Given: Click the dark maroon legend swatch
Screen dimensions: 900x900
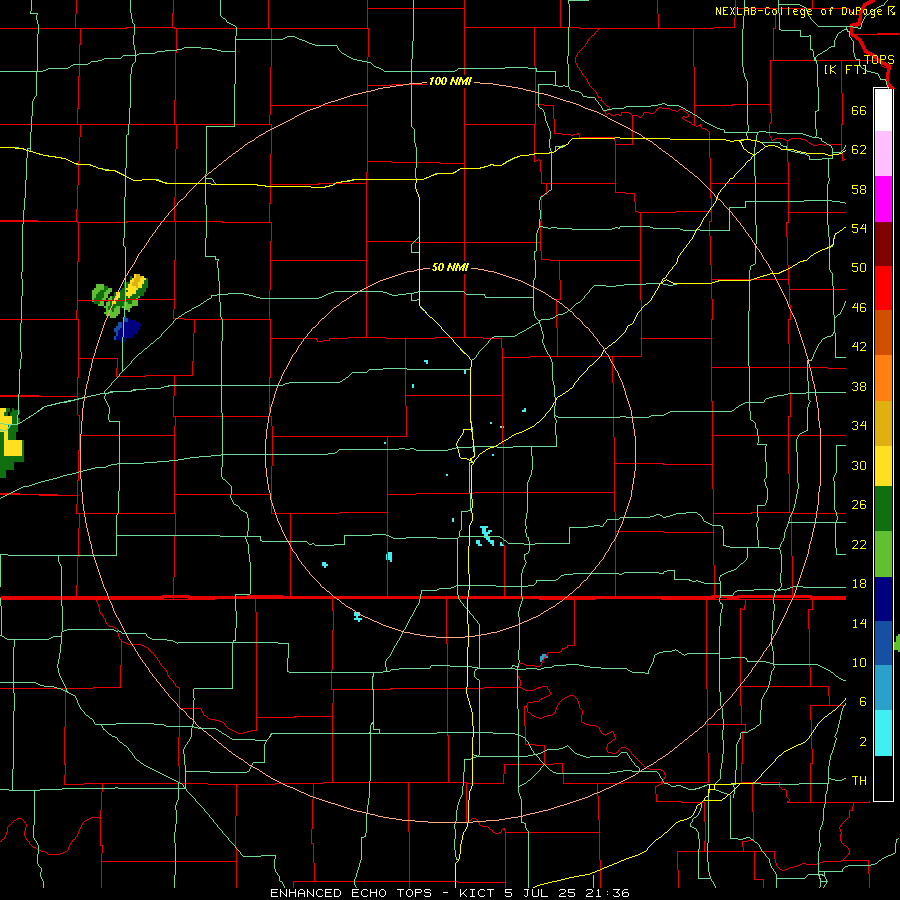Looking at the screenshot, I should pos(883,244).
